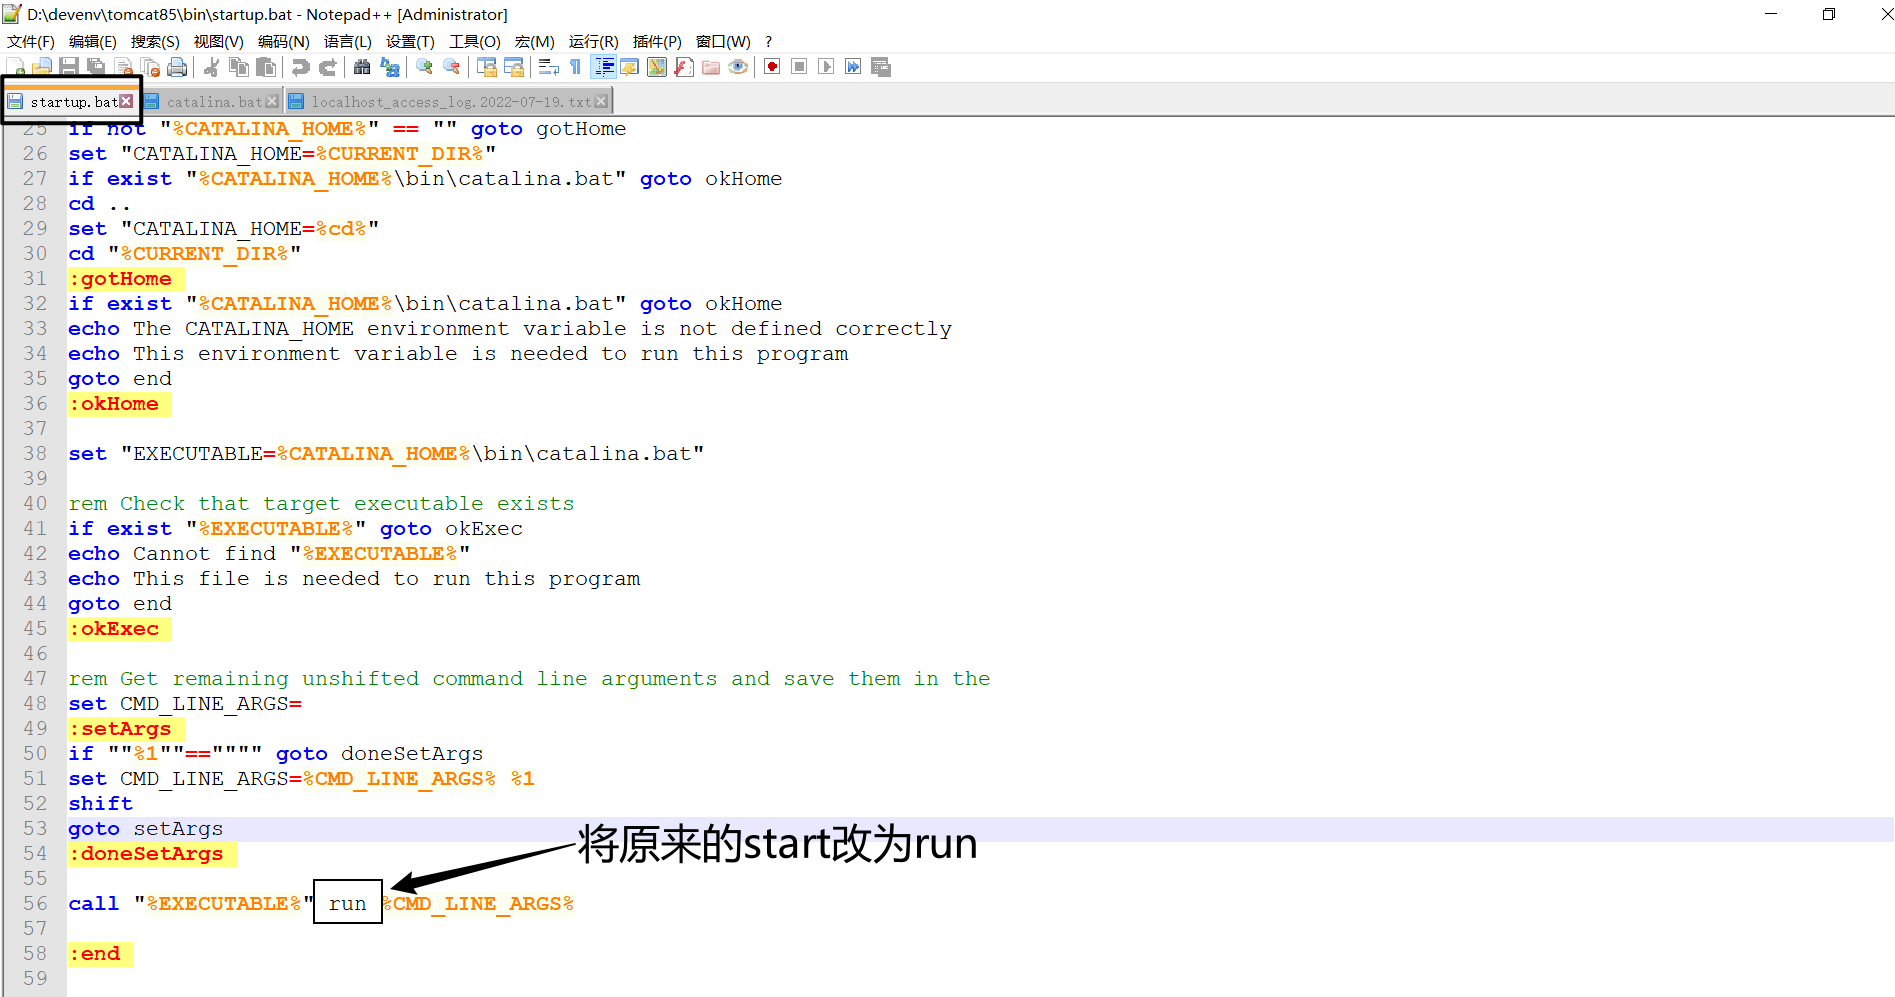
Task: Save the recorded macro icon
Action: click(x=880, y=67)
